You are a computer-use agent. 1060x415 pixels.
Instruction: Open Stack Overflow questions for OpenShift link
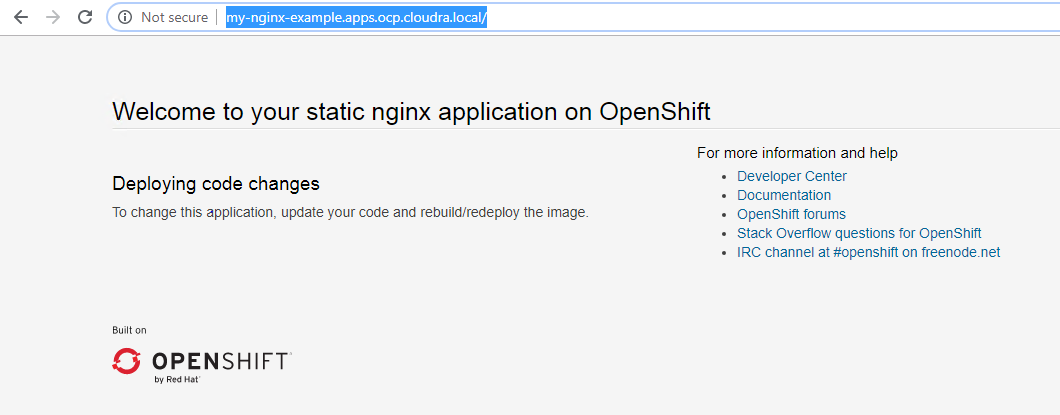point(859,233)
